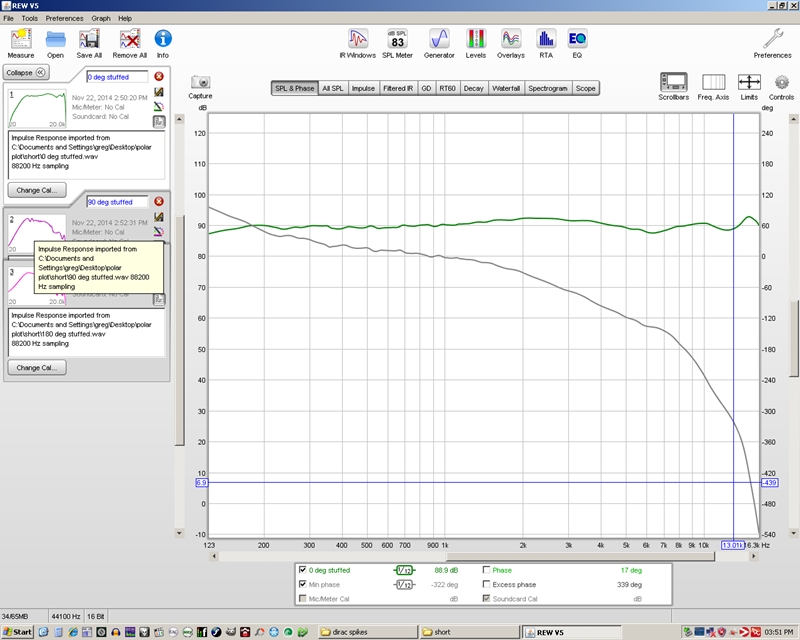The width and height of the screenshot is (800, 640).
Task: Open graph Controls gear
Action: point(781,86)
